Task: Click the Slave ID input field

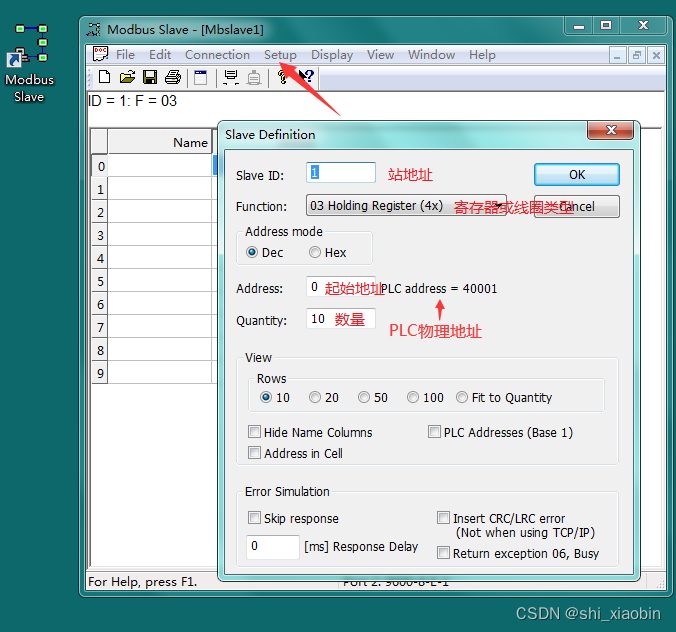Action: tap(341, 172)
